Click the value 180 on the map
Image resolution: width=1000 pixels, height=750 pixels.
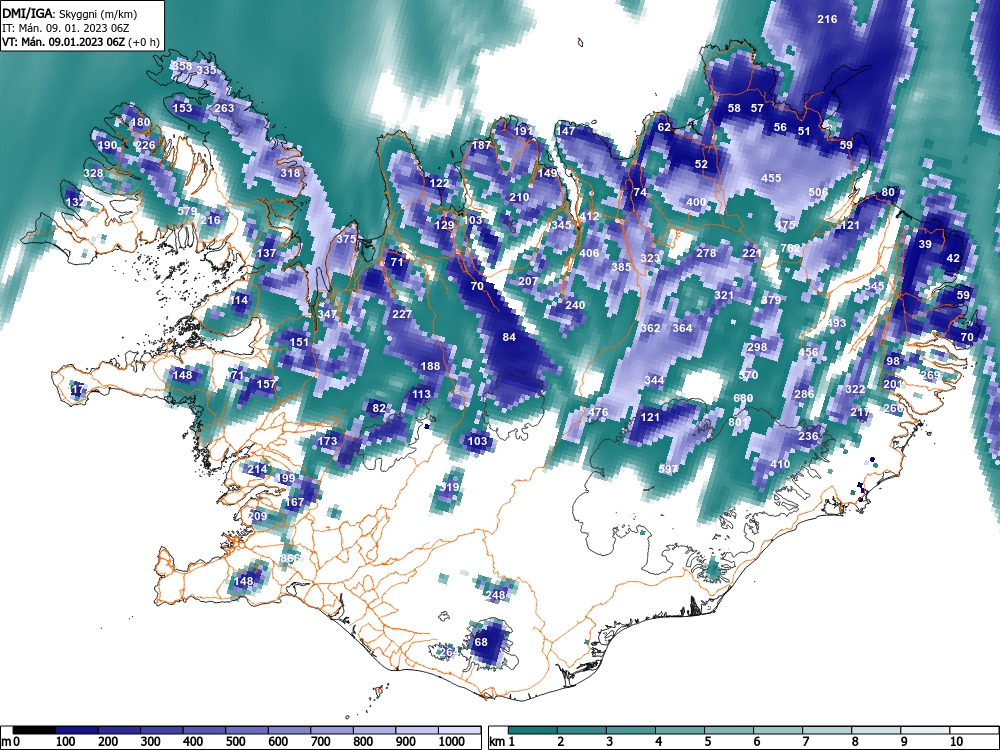(140, 122)
